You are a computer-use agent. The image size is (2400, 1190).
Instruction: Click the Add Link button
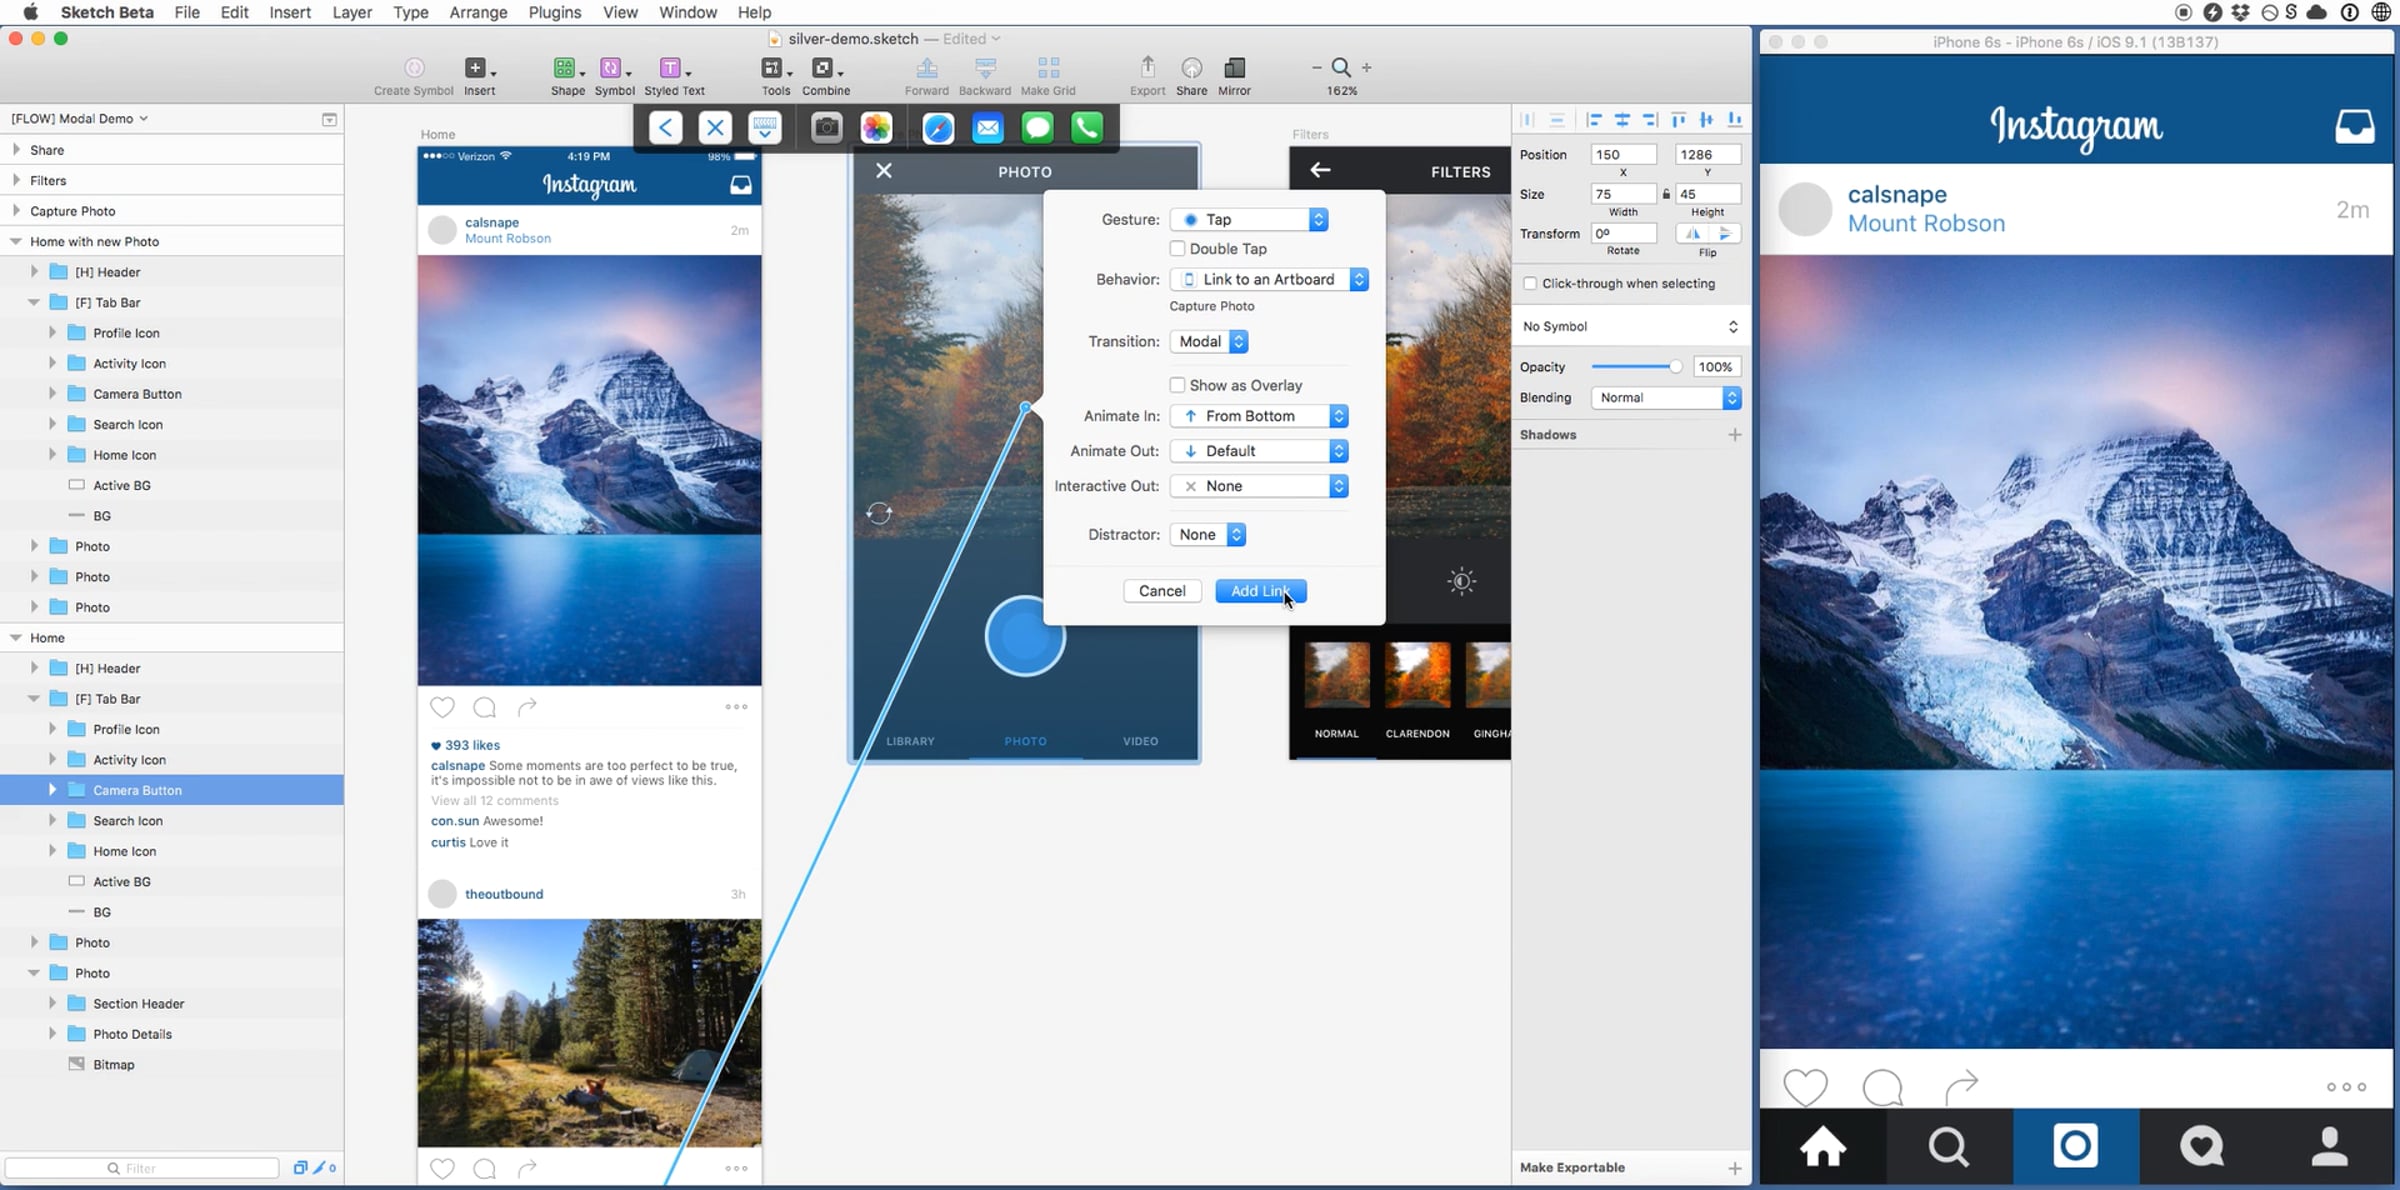tap(1260, 591)
